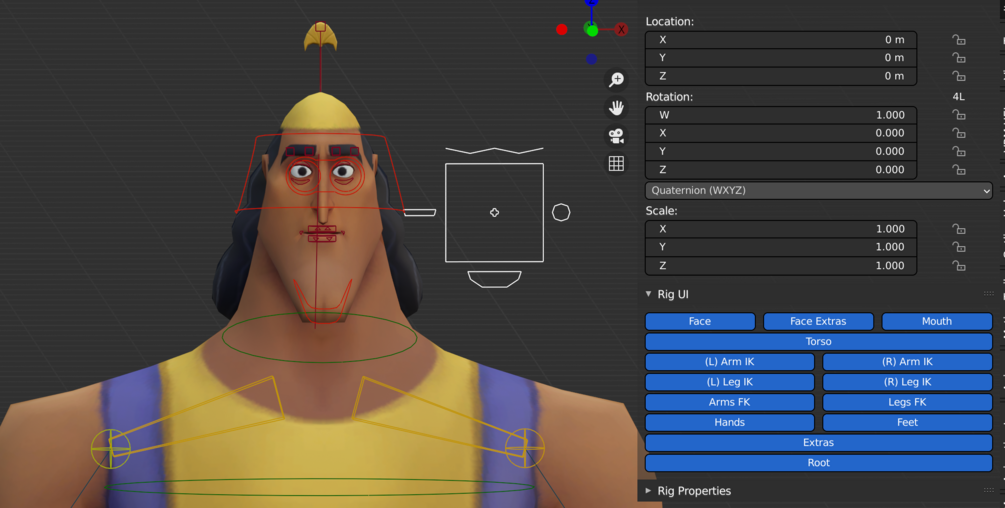1005x508 pixels.
Task: Click the Location Y value field
Action: (x=781, y=58)
